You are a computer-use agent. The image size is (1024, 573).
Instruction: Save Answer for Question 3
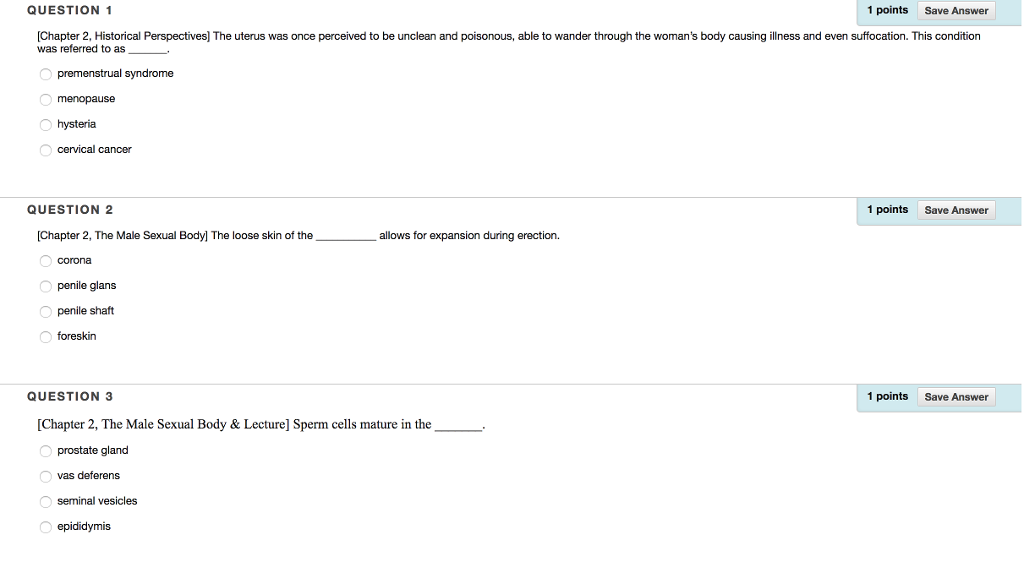(956, 397)
